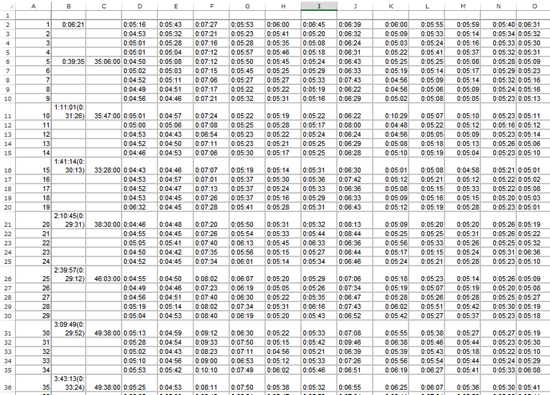Click cell C31 showing 49:38:00
The image size is (550, 395).
(104, 329)
